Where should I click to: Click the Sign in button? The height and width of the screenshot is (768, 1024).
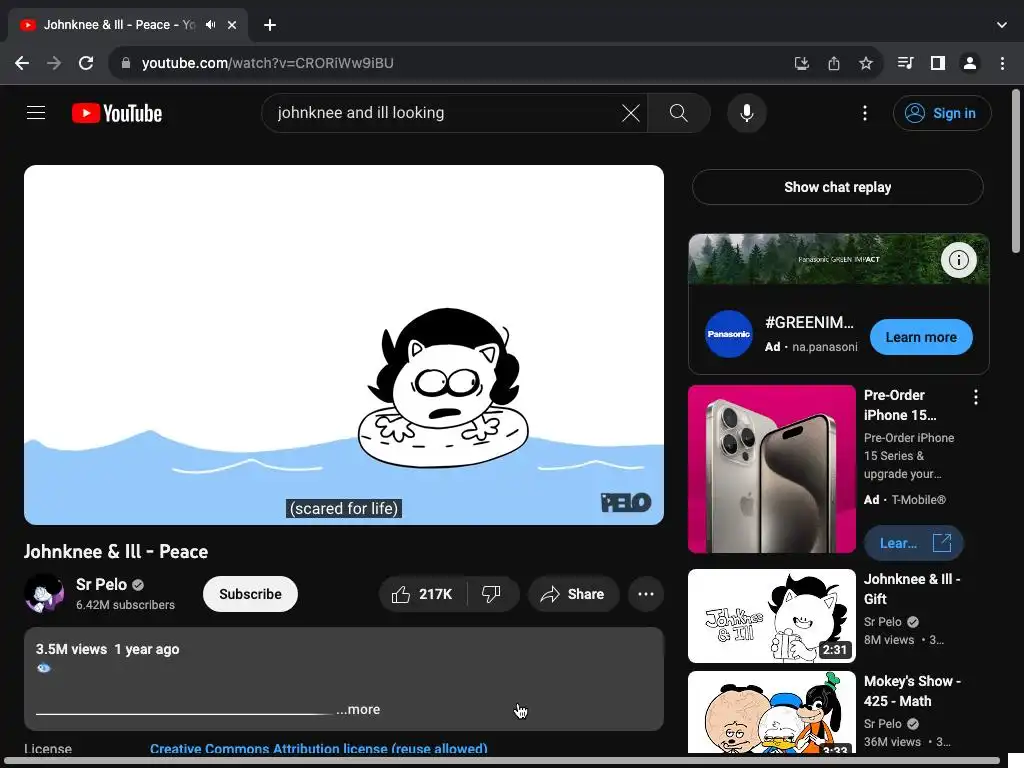click(942, 113)
